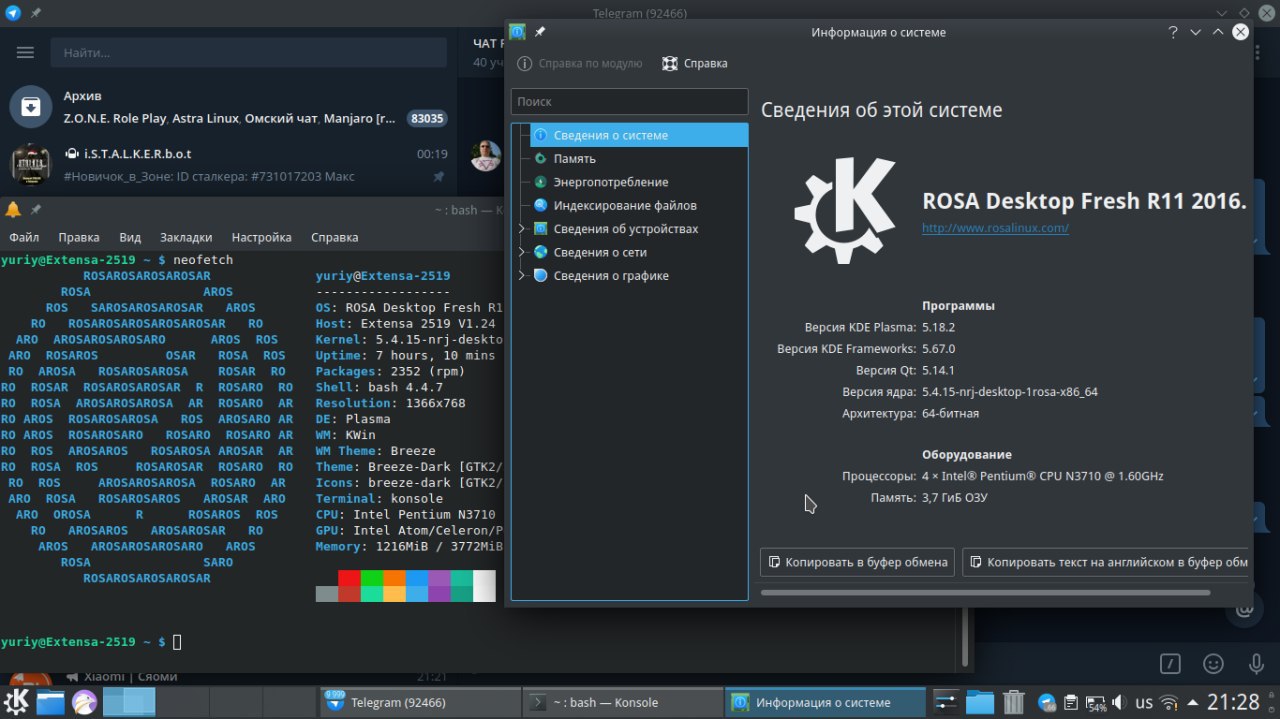The height and width of the screenshot is (719, 1280).
Task: Focus the Telegram Найти search field
Action: (x=248, y=52)
